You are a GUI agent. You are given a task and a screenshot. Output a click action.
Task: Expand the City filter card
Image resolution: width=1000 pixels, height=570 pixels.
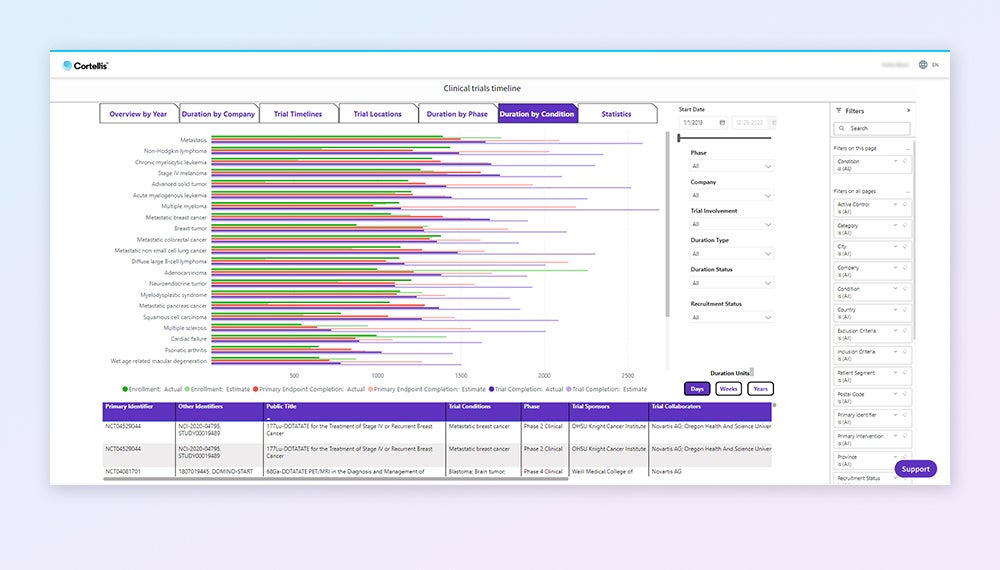895,246
